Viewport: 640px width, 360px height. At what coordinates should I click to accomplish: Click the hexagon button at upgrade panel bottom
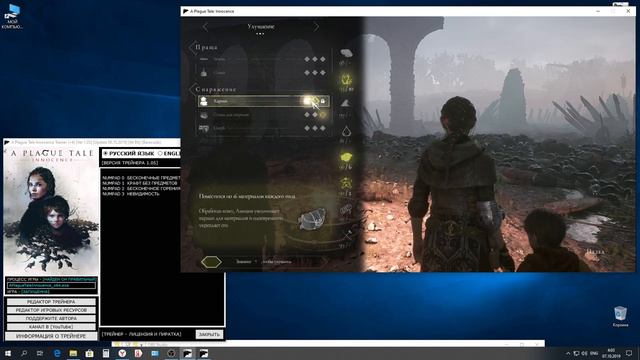pos(211,262)
